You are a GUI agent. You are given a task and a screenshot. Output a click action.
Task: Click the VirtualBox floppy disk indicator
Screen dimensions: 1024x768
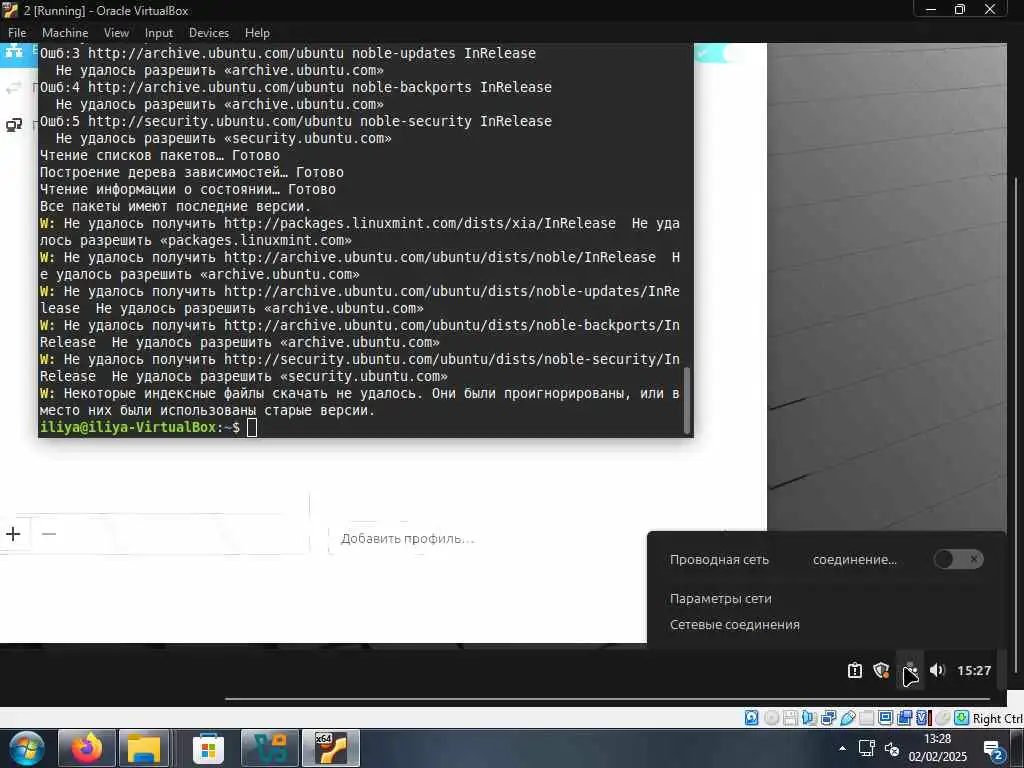790,718
